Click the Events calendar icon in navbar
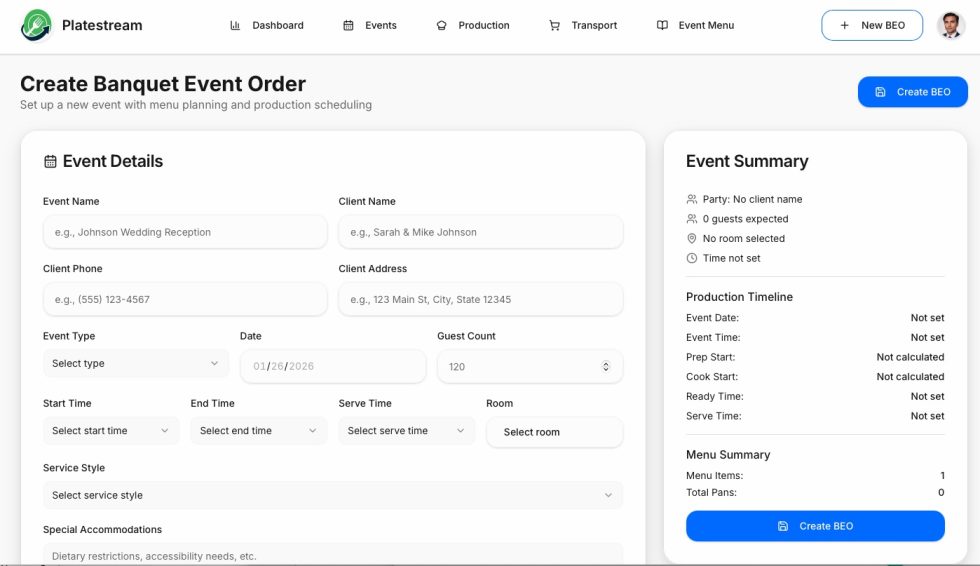Viewport: 980px width, 566px height. point(348,26)
